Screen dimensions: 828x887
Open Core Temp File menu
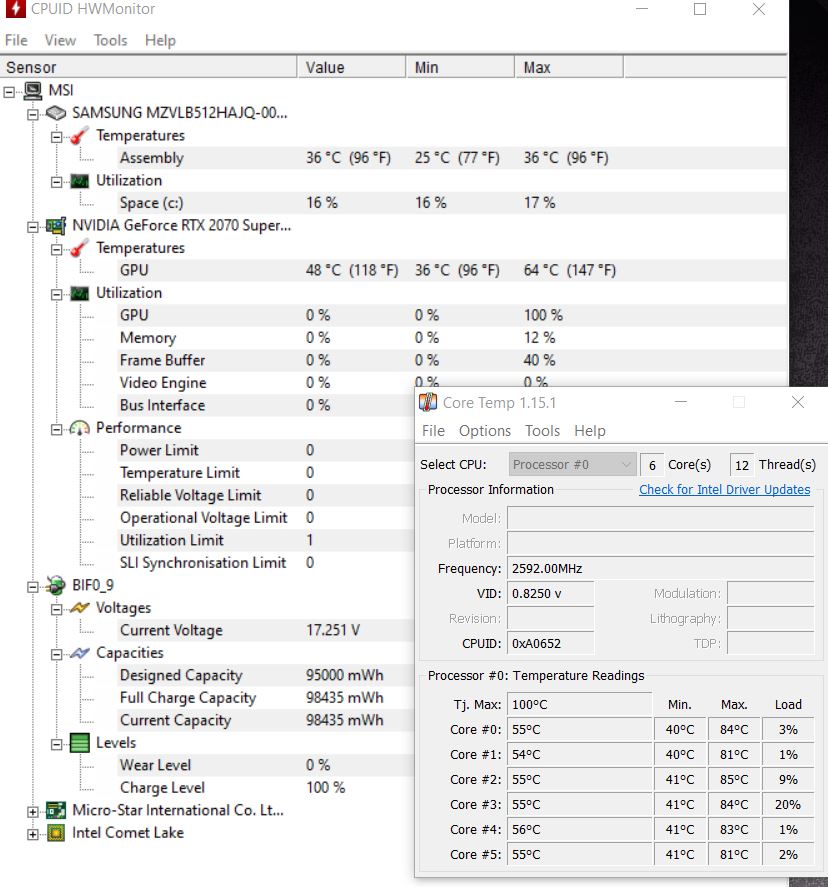433,431
